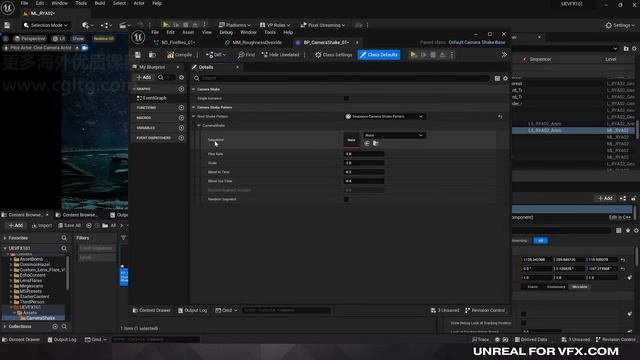
Task: Add a new macro with MACROS plus icon
Action: (x=181, y=118)
